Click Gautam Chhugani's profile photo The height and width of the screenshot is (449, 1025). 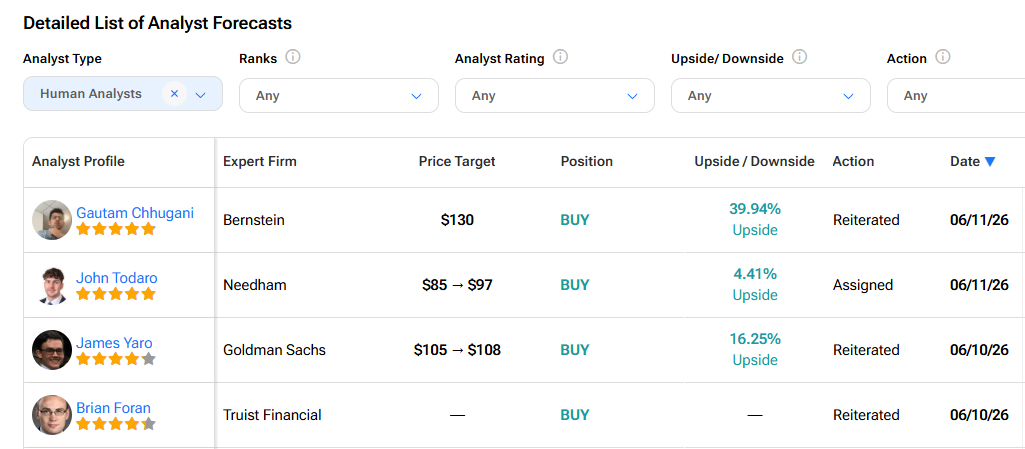pyautogui.click(x=52, y=220)
